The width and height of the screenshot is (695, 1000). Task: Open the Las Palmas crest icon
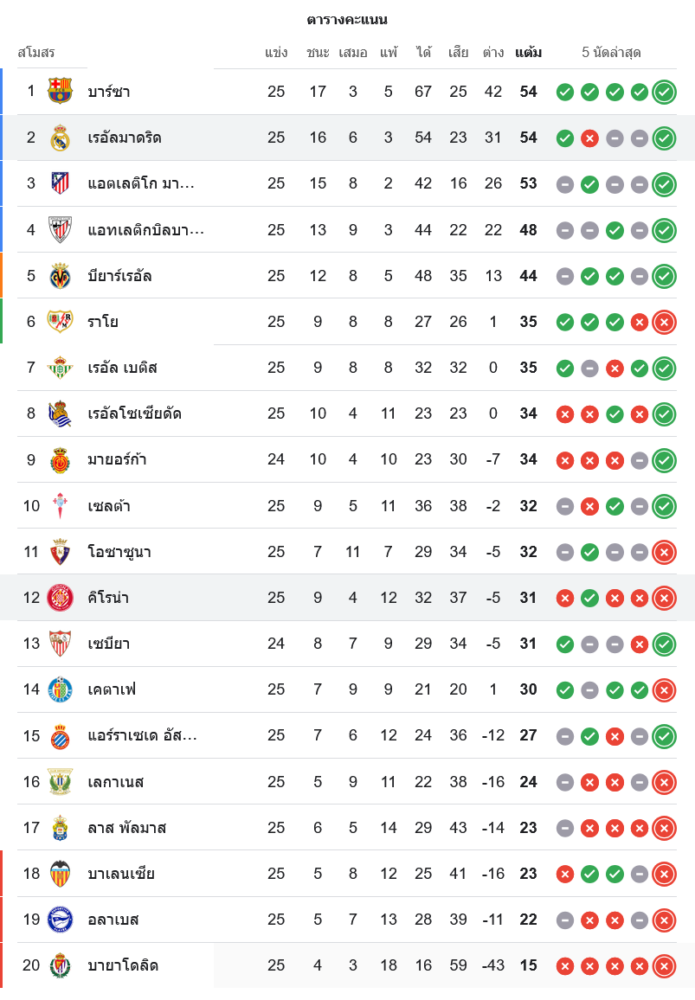[60, 828]
